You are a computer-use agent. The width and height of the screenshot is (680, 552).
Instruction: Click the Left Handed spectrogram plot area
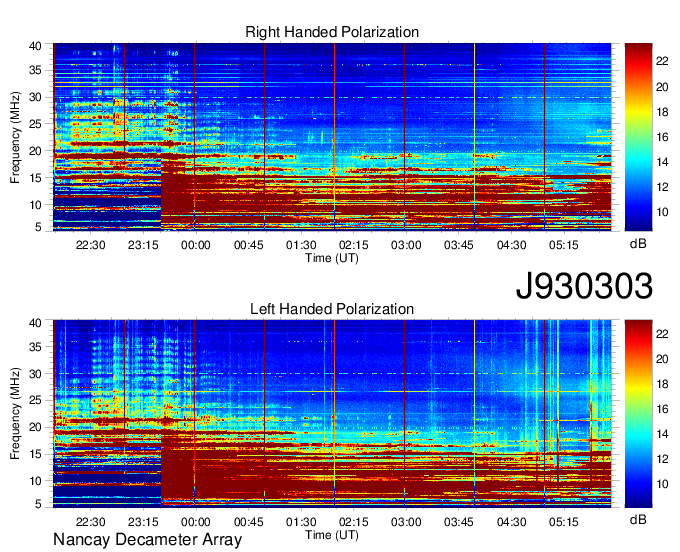pos(332,414)
